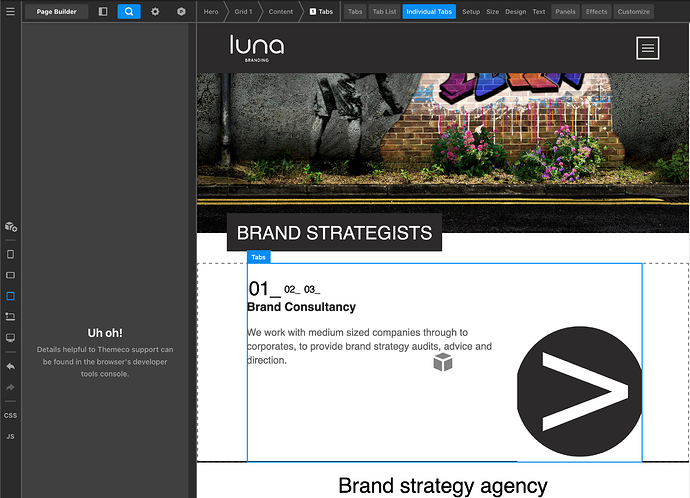Navigate to Hero in breadcrumb
Image resolution: width=690 pixels, height=498 pixels.
(211, 12)
